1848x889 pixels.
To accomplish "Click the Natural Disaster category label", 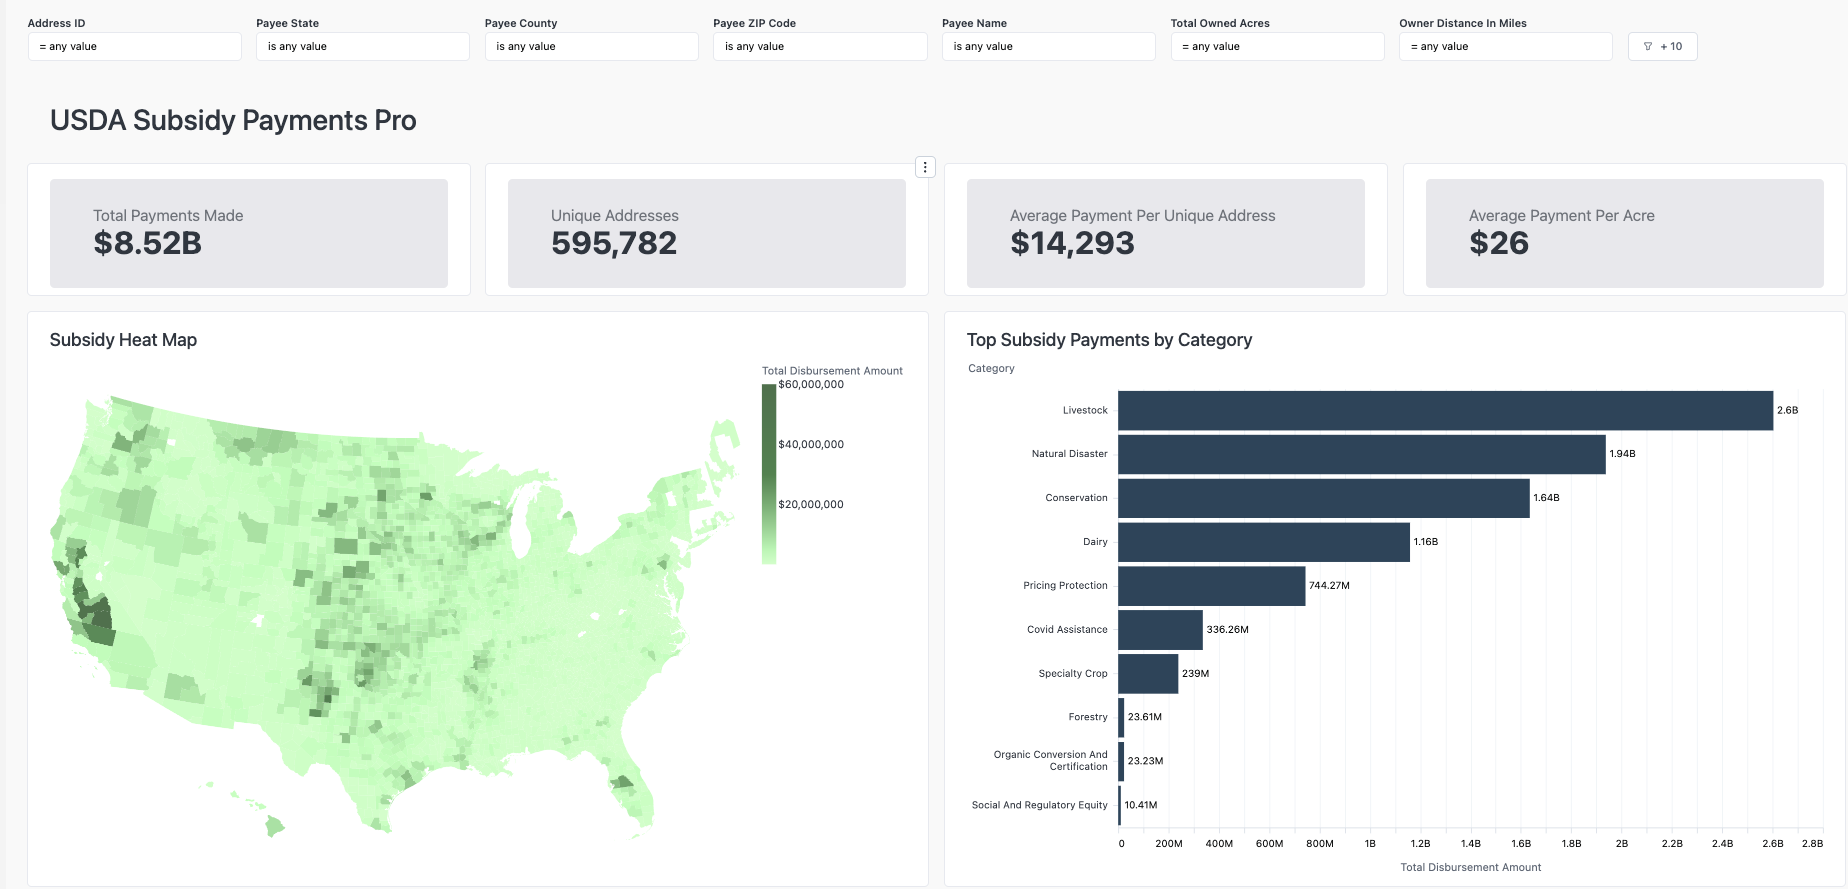I will click(x=1070, y=454).
